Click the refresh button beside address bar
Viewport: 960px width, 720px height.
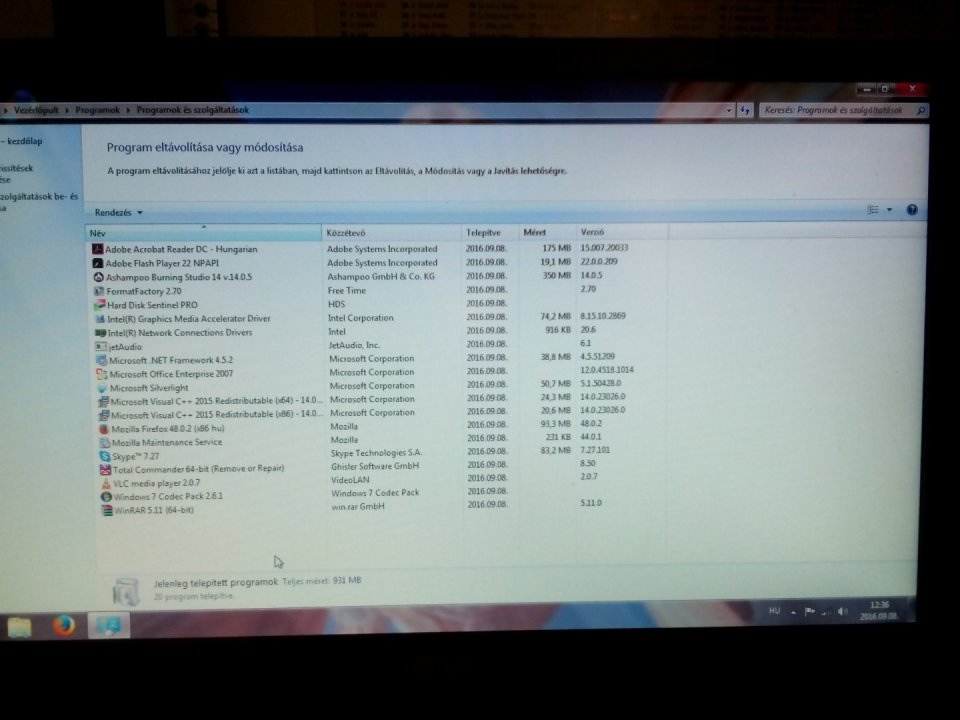click(x=745, y=110)
